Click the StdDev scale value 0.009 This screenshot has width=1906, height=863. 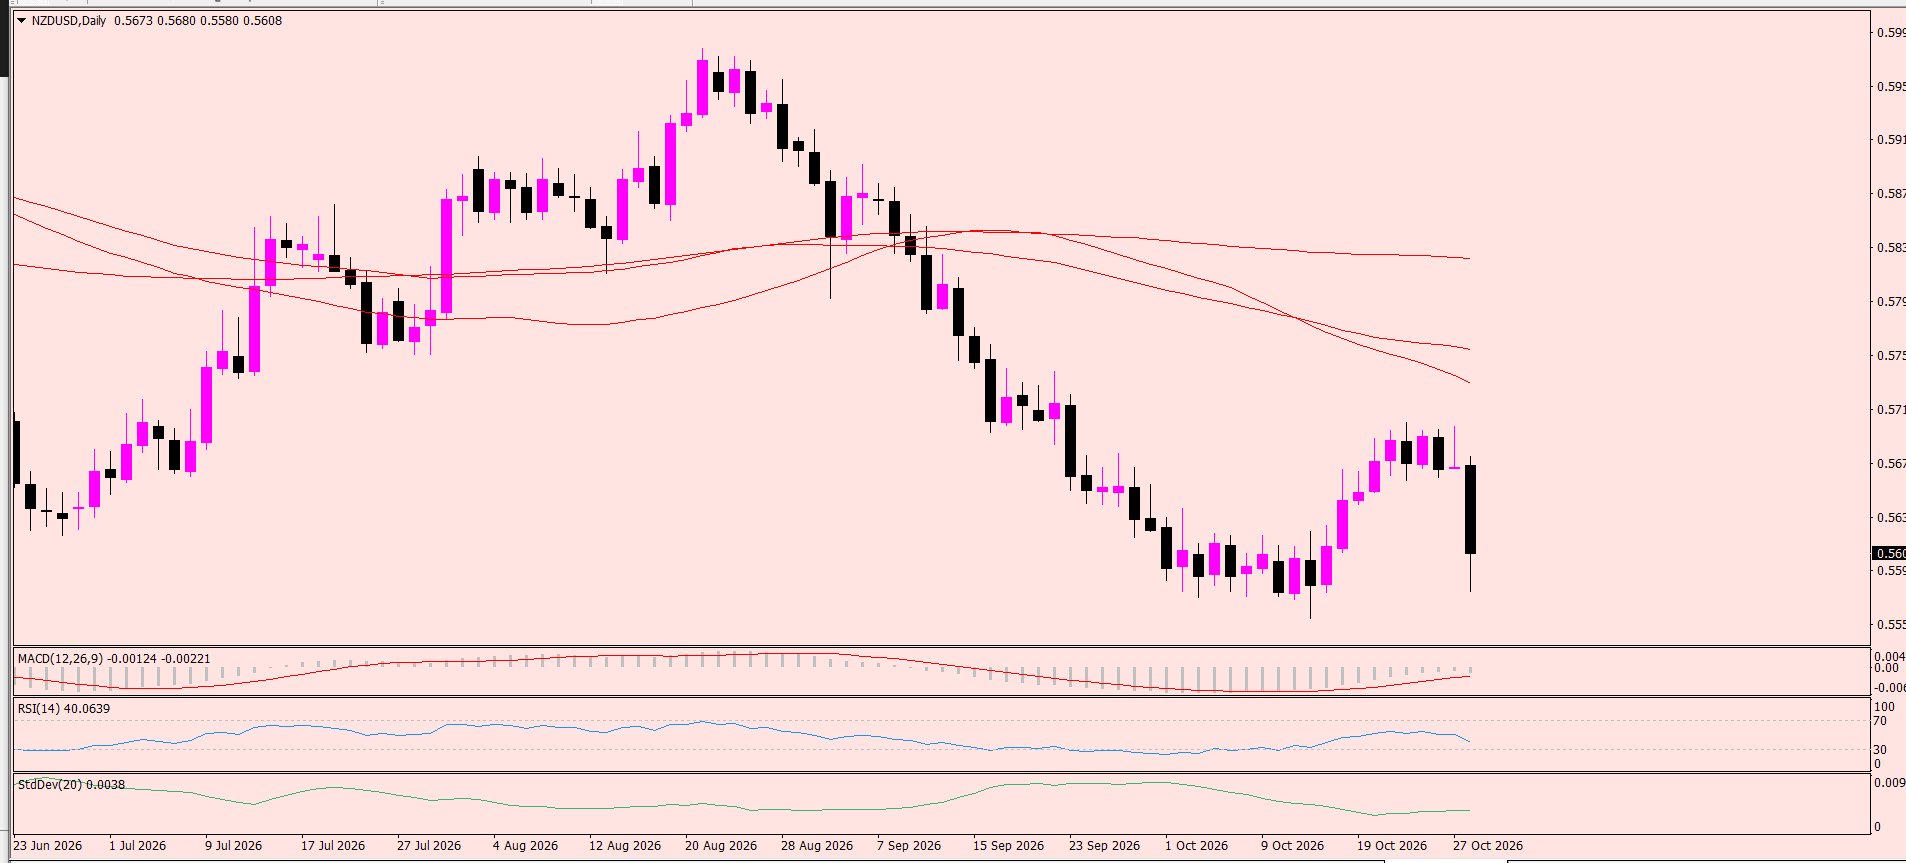[x=1889, y=783]
